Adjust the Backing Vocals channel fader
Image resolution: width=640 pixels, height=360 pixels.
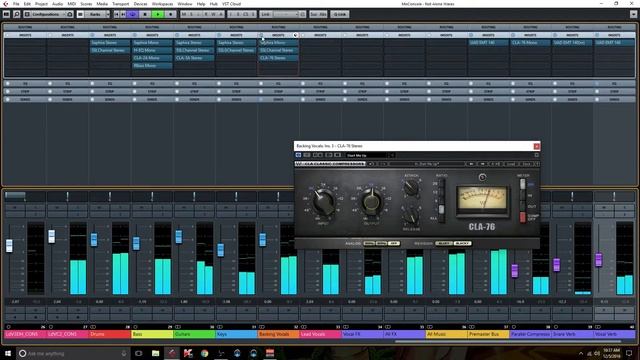tap(262, 240)
